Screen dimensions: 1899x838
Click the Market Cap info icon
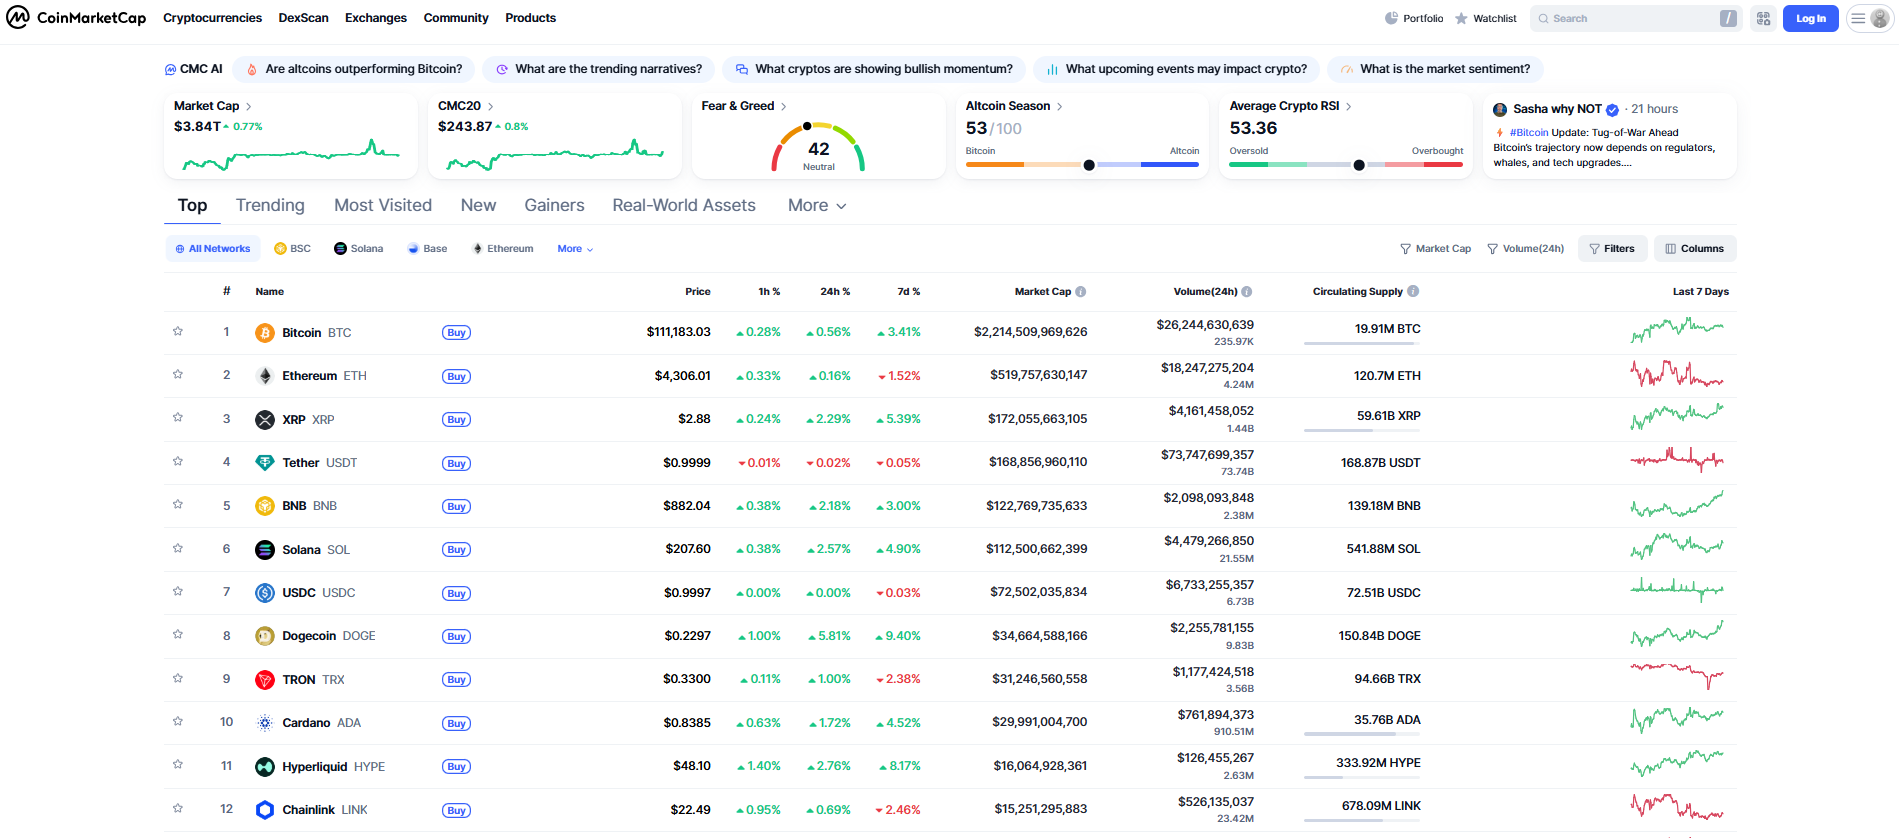click(1081, 292)
